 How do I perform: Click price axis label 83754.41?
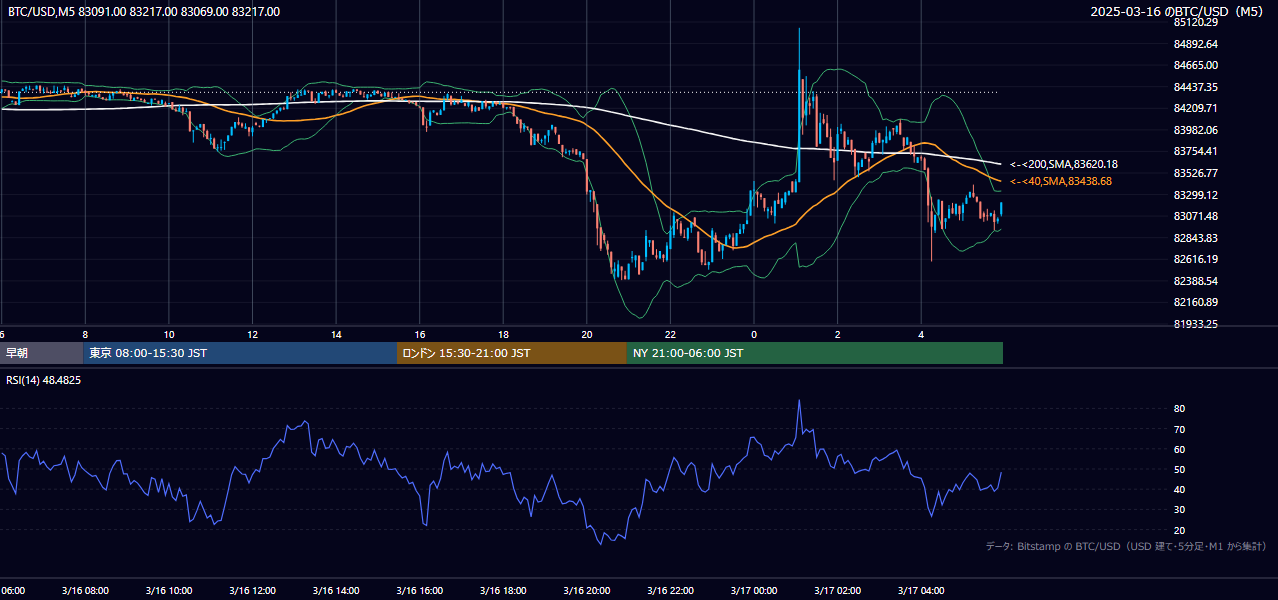coord(1195,151)
